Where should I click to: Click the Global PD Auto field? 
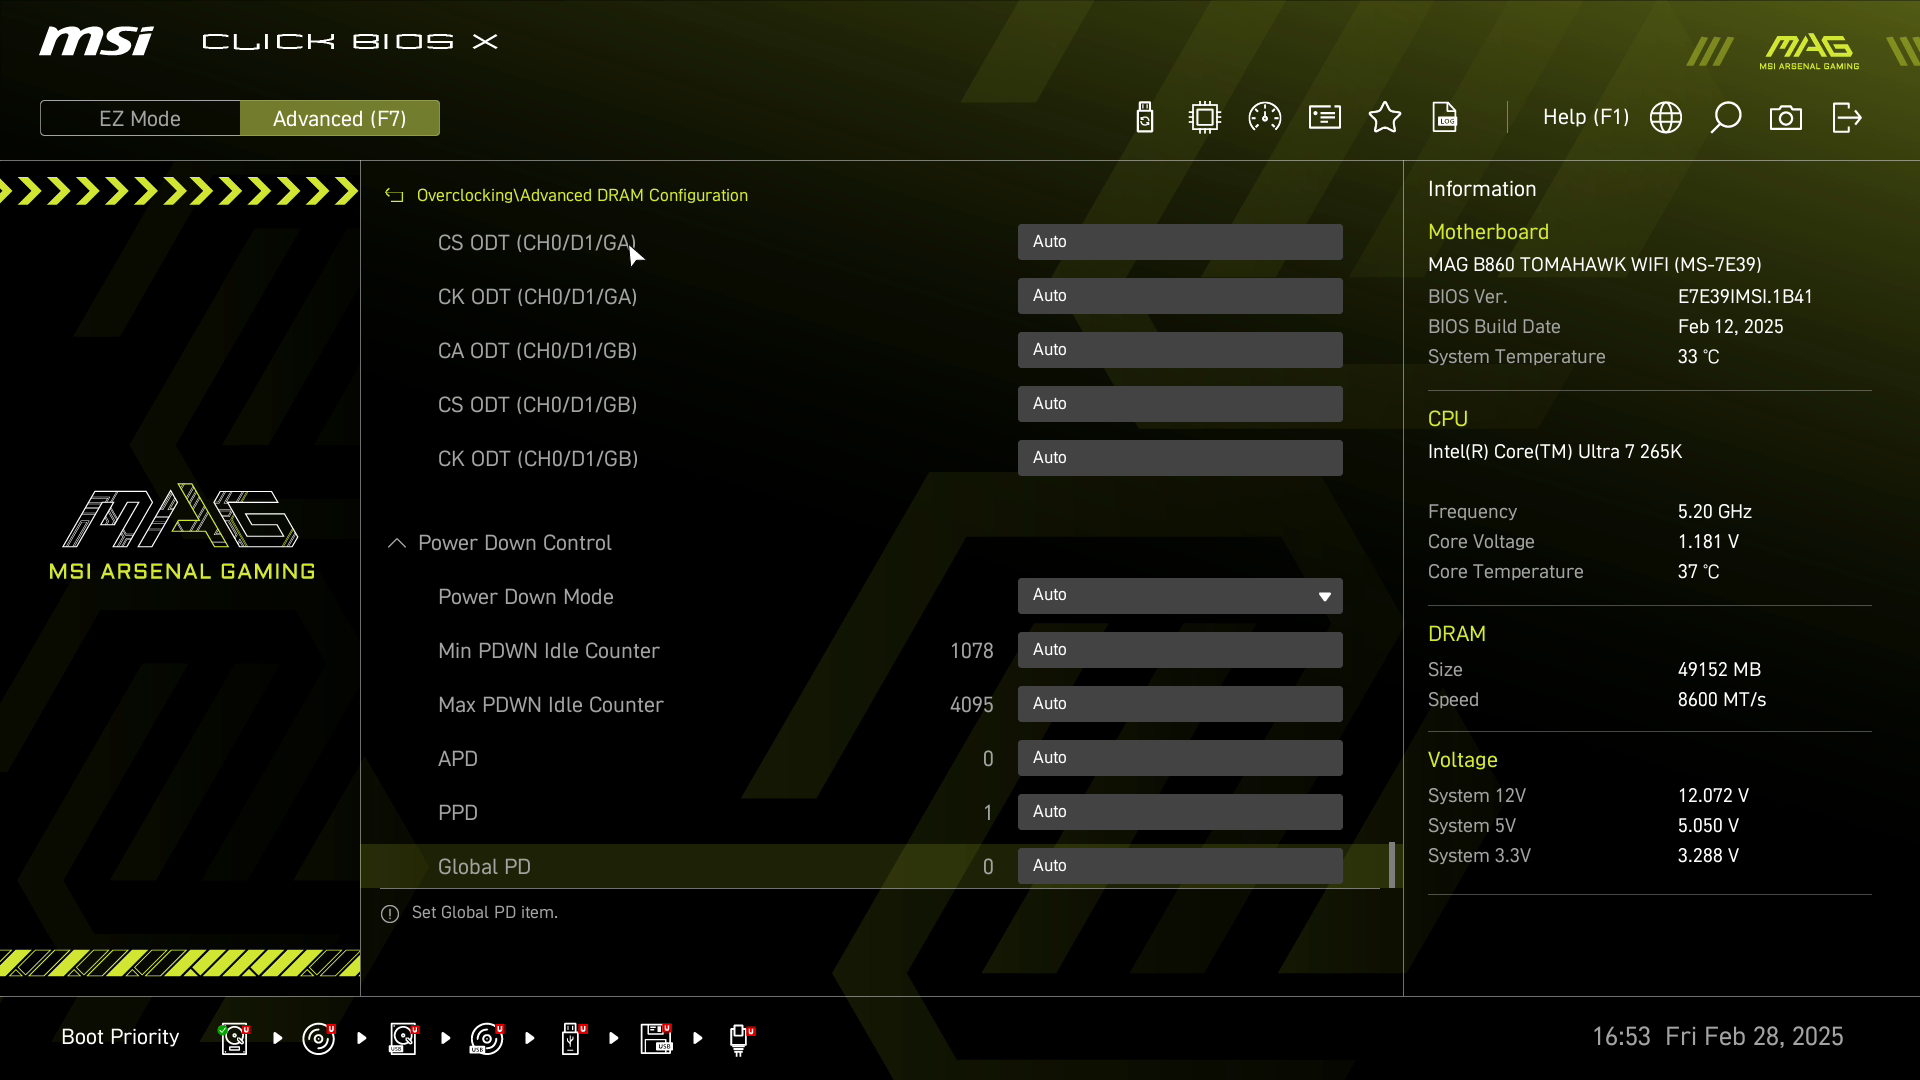point(1180,866)
